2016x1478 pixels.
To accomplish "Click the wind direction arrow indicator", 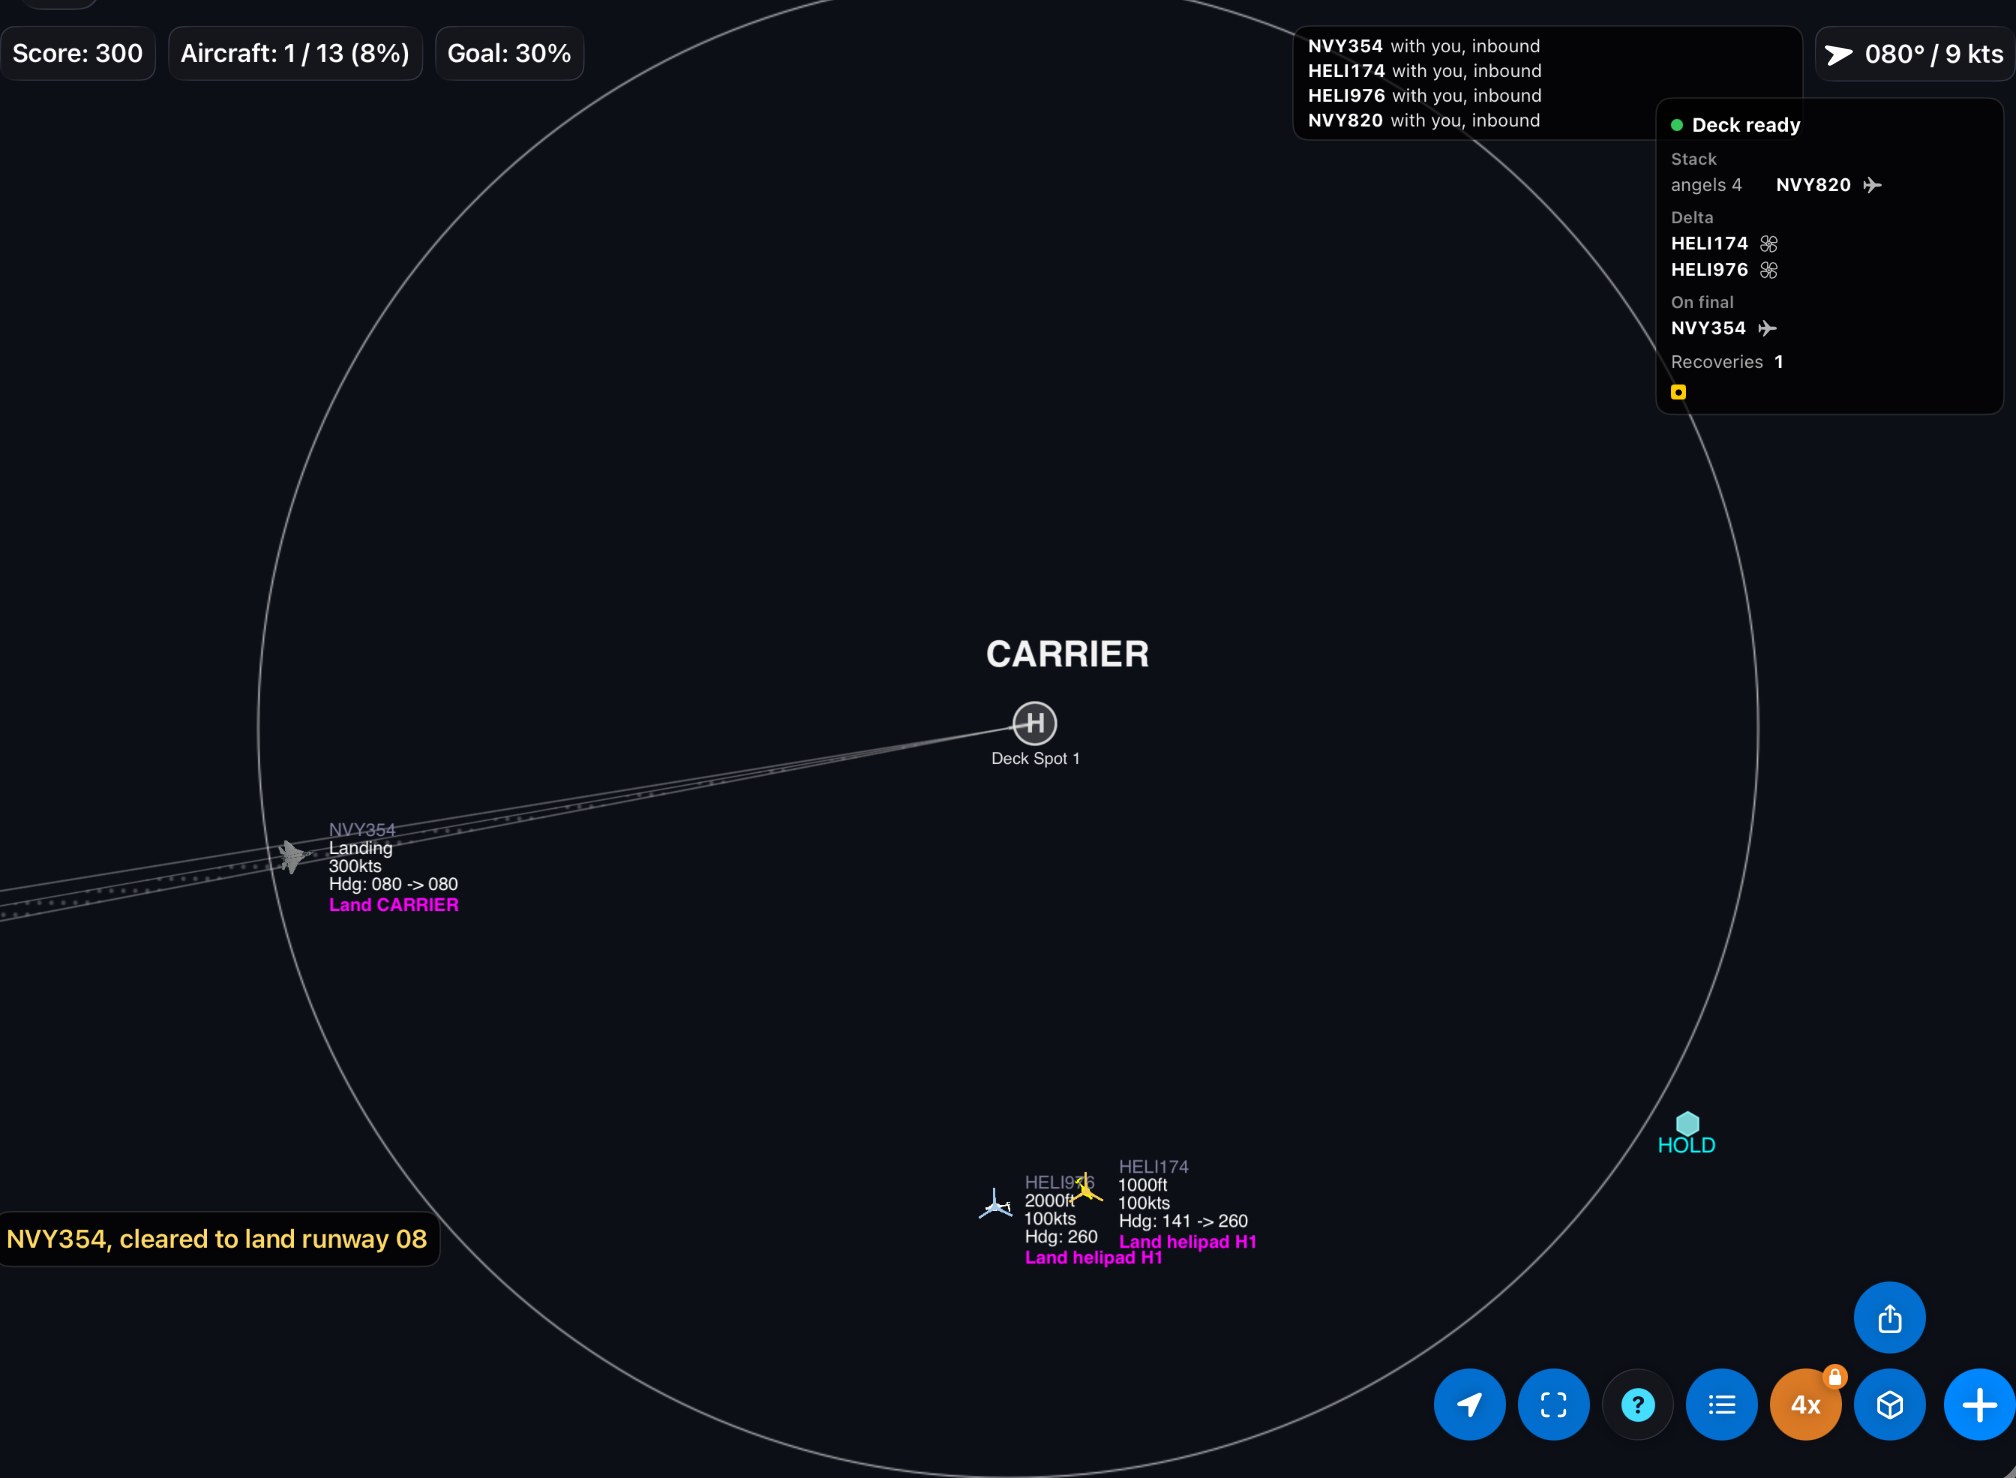I will coord(1839,54).
